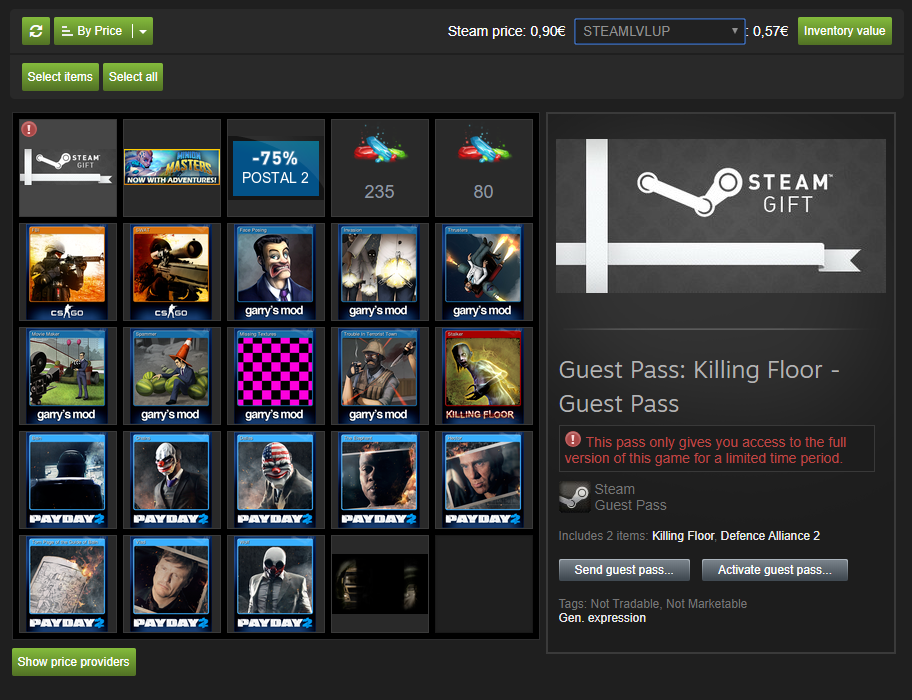Select the dark profile background item
The height and width of the screenshot is (700, 912).
(x=380, y=584)
